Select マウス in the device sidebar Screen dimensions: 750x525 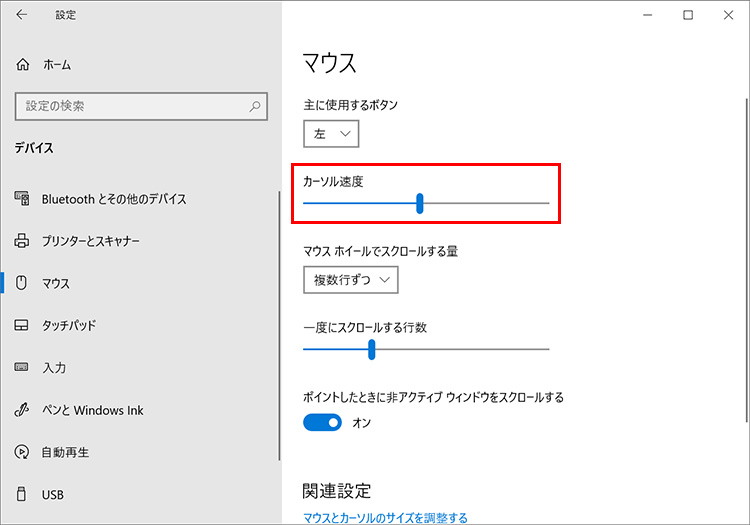56,284
